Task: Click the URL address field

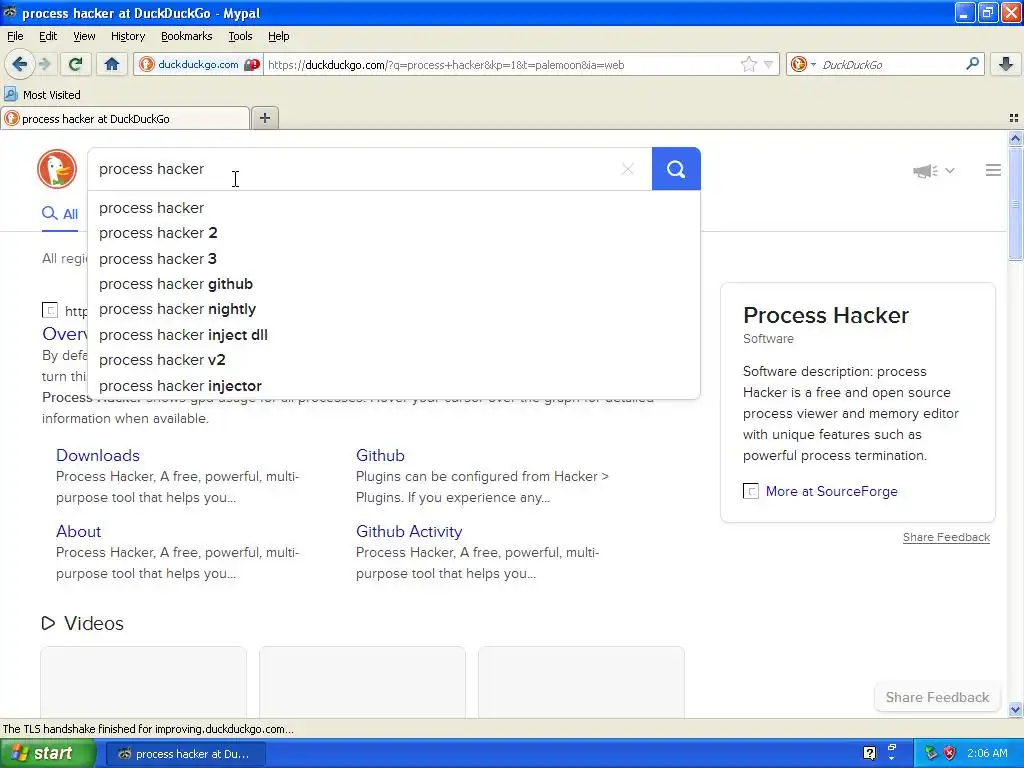Action: (x=503, y=64)
